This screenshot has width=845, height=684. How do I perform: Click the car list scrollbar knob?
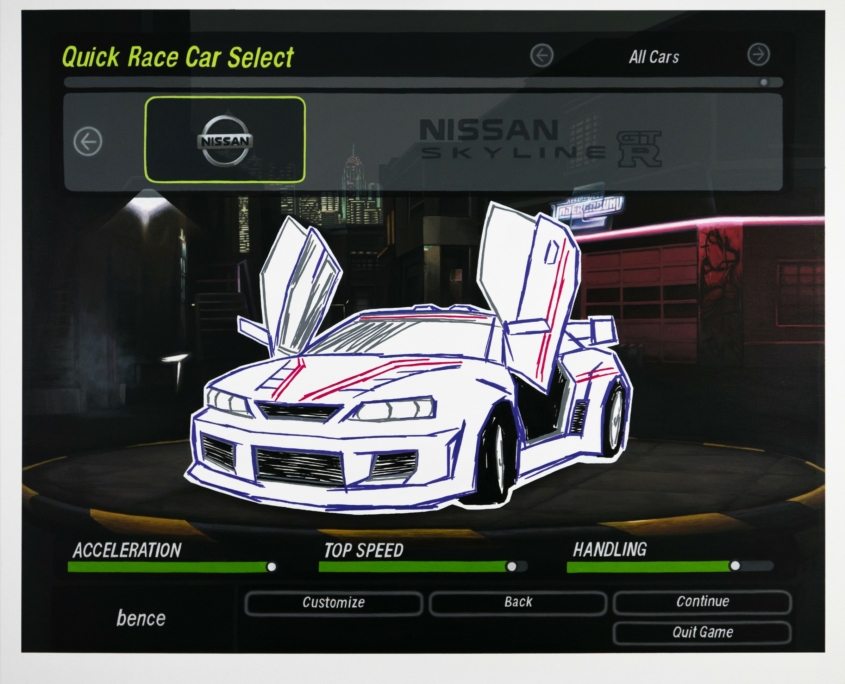(x=764, y=82)
